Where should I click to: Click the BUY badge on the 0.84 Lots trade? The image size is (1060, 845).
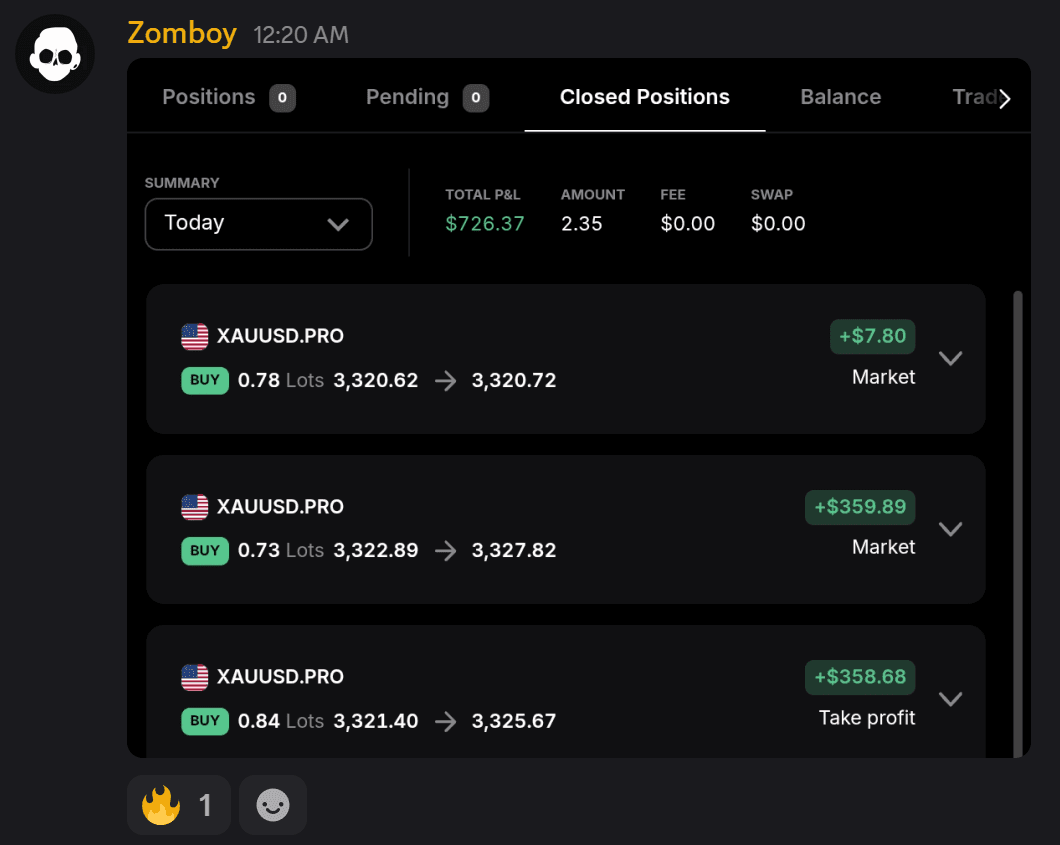205,721
